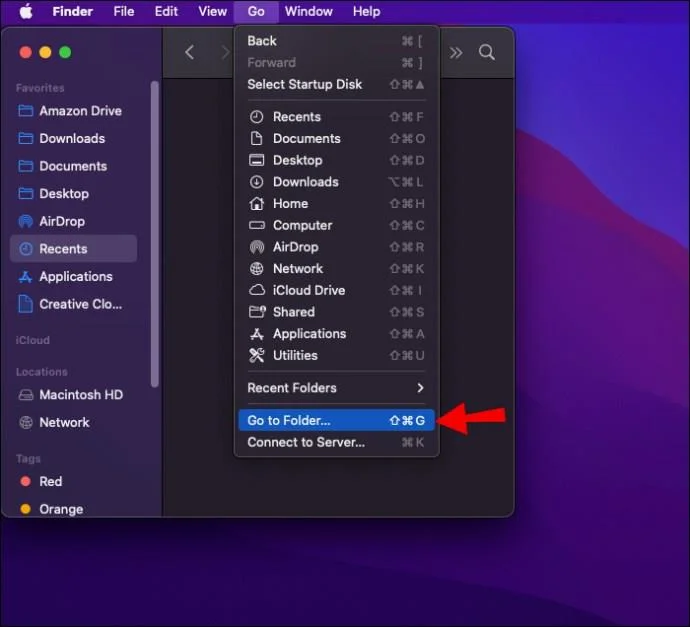Screen dimensions: 690x627
Task: Choose Computer in the Go menu
Action: point(336,225)
